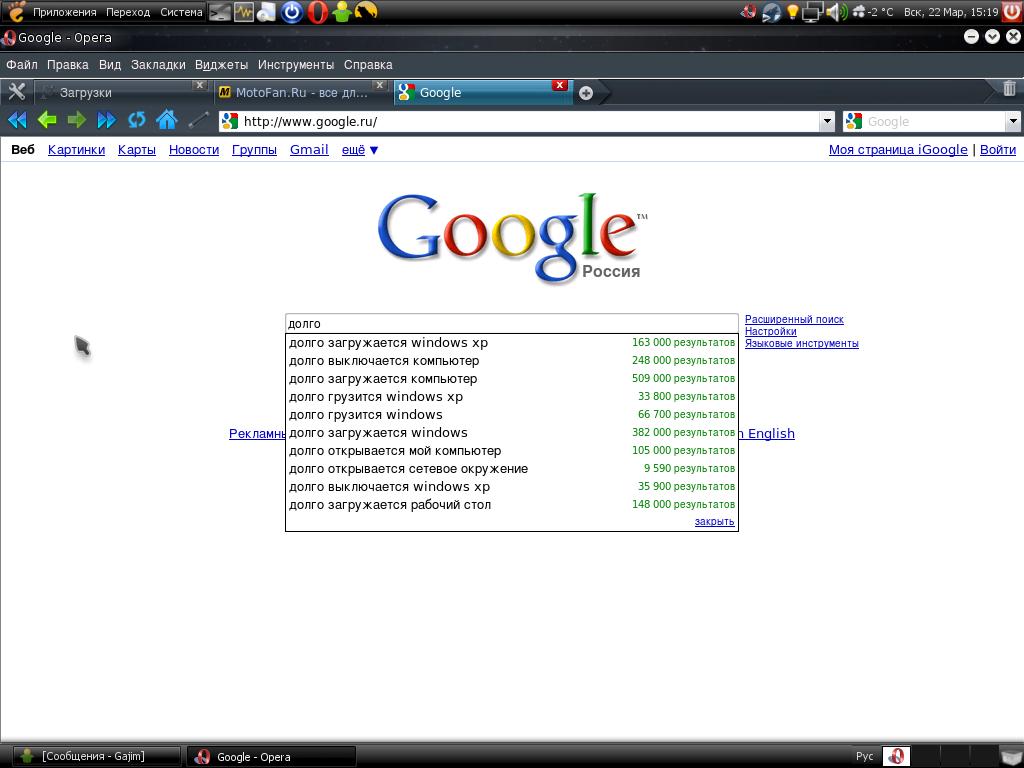This screenshot has height=768, width=1024.
Task: Expand the search engine dropdown arrow
Action: click(1013, 121)
